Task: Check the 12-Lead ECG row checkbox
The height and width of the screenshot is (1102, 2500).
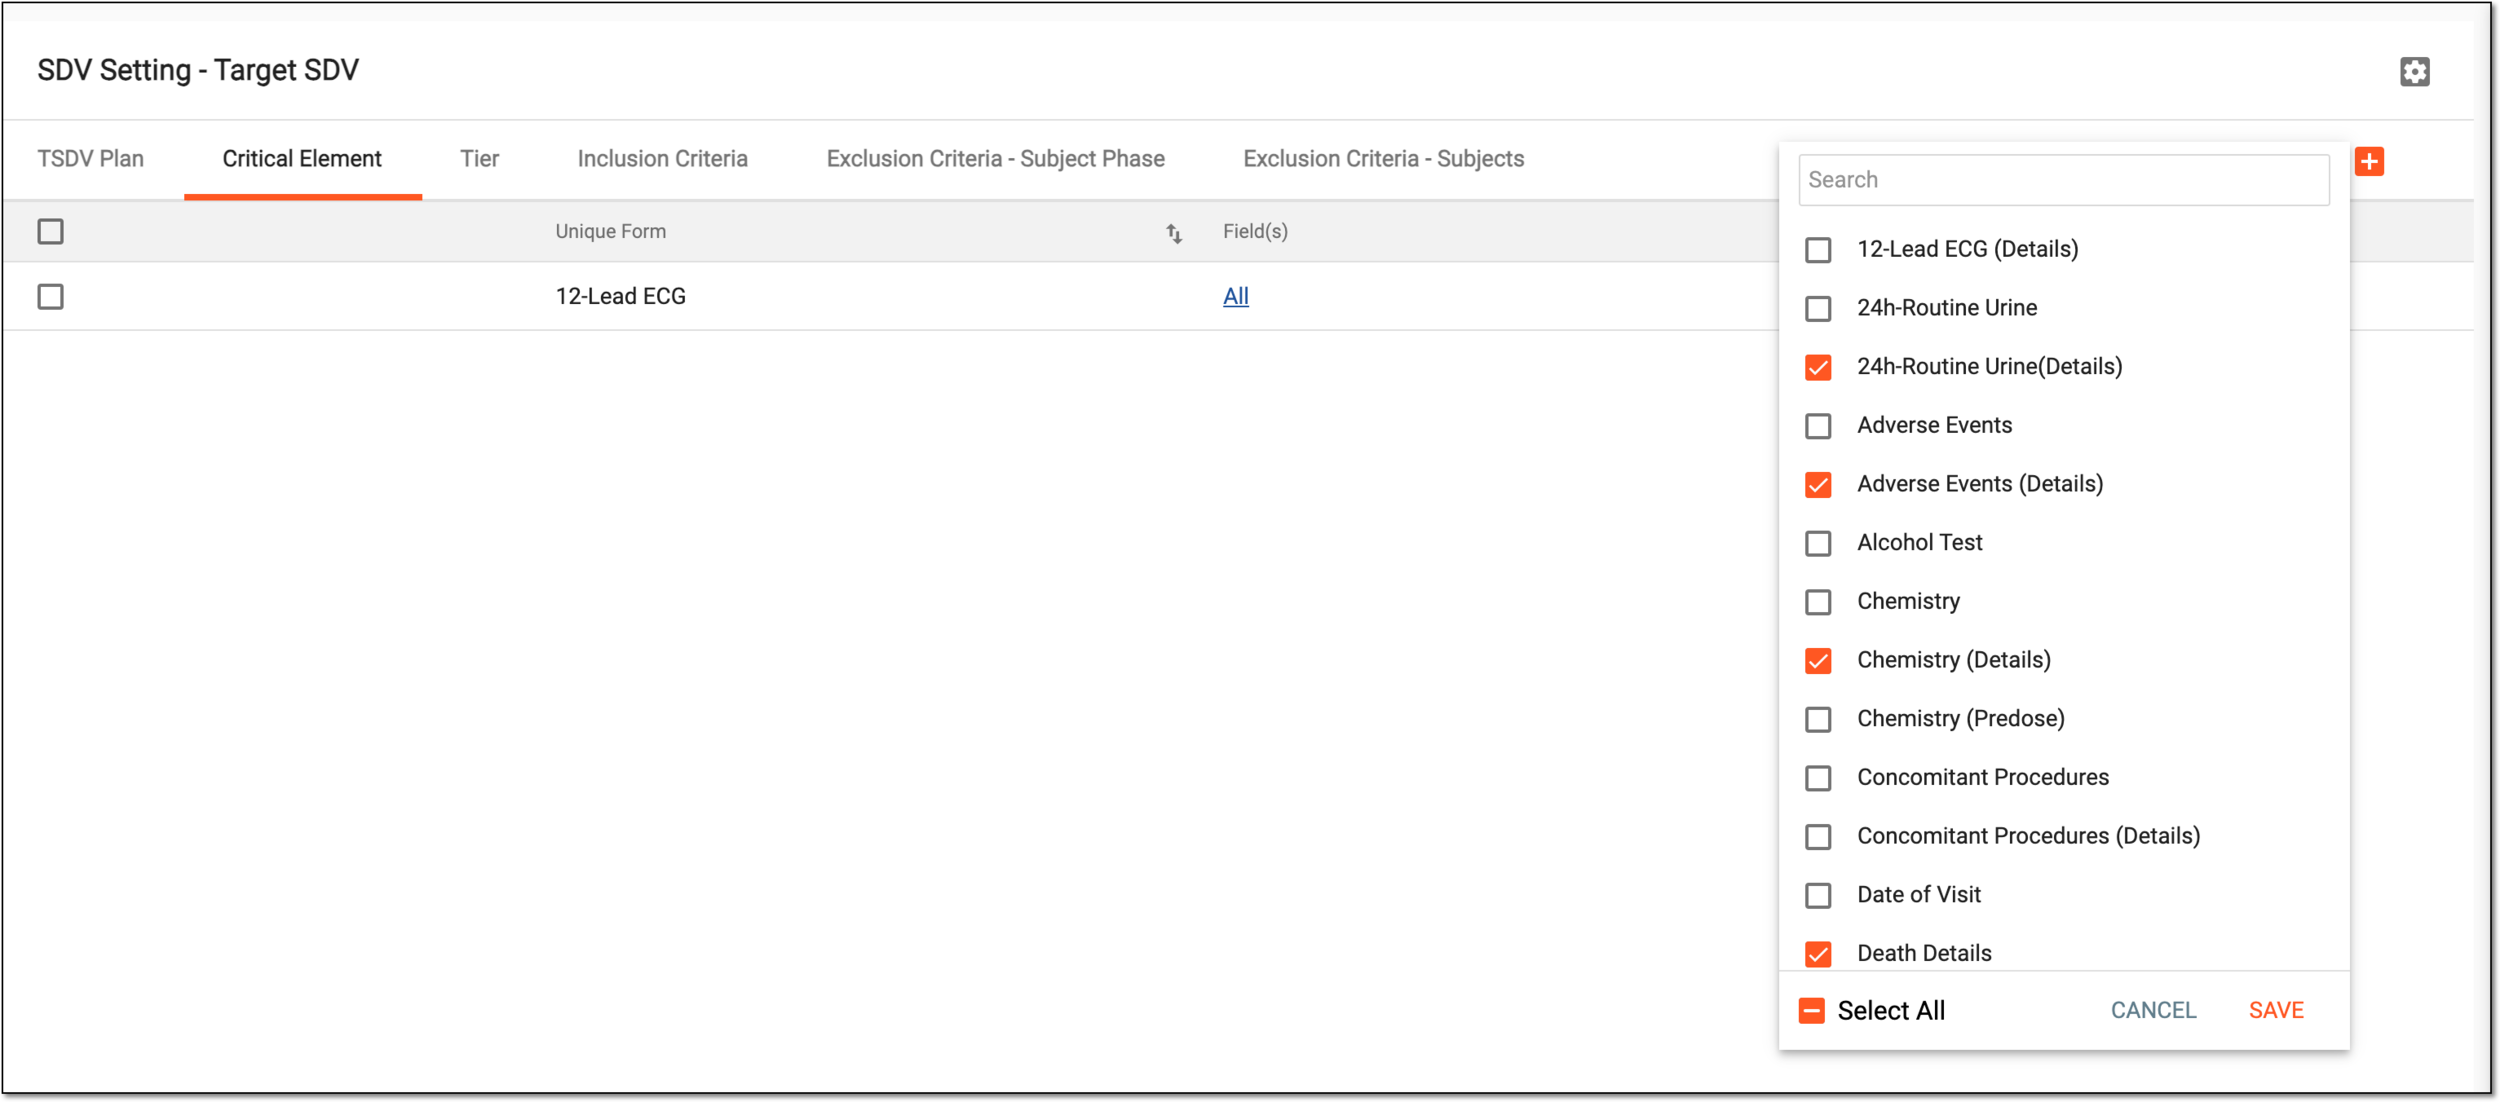Action: [x=50, y=296]
